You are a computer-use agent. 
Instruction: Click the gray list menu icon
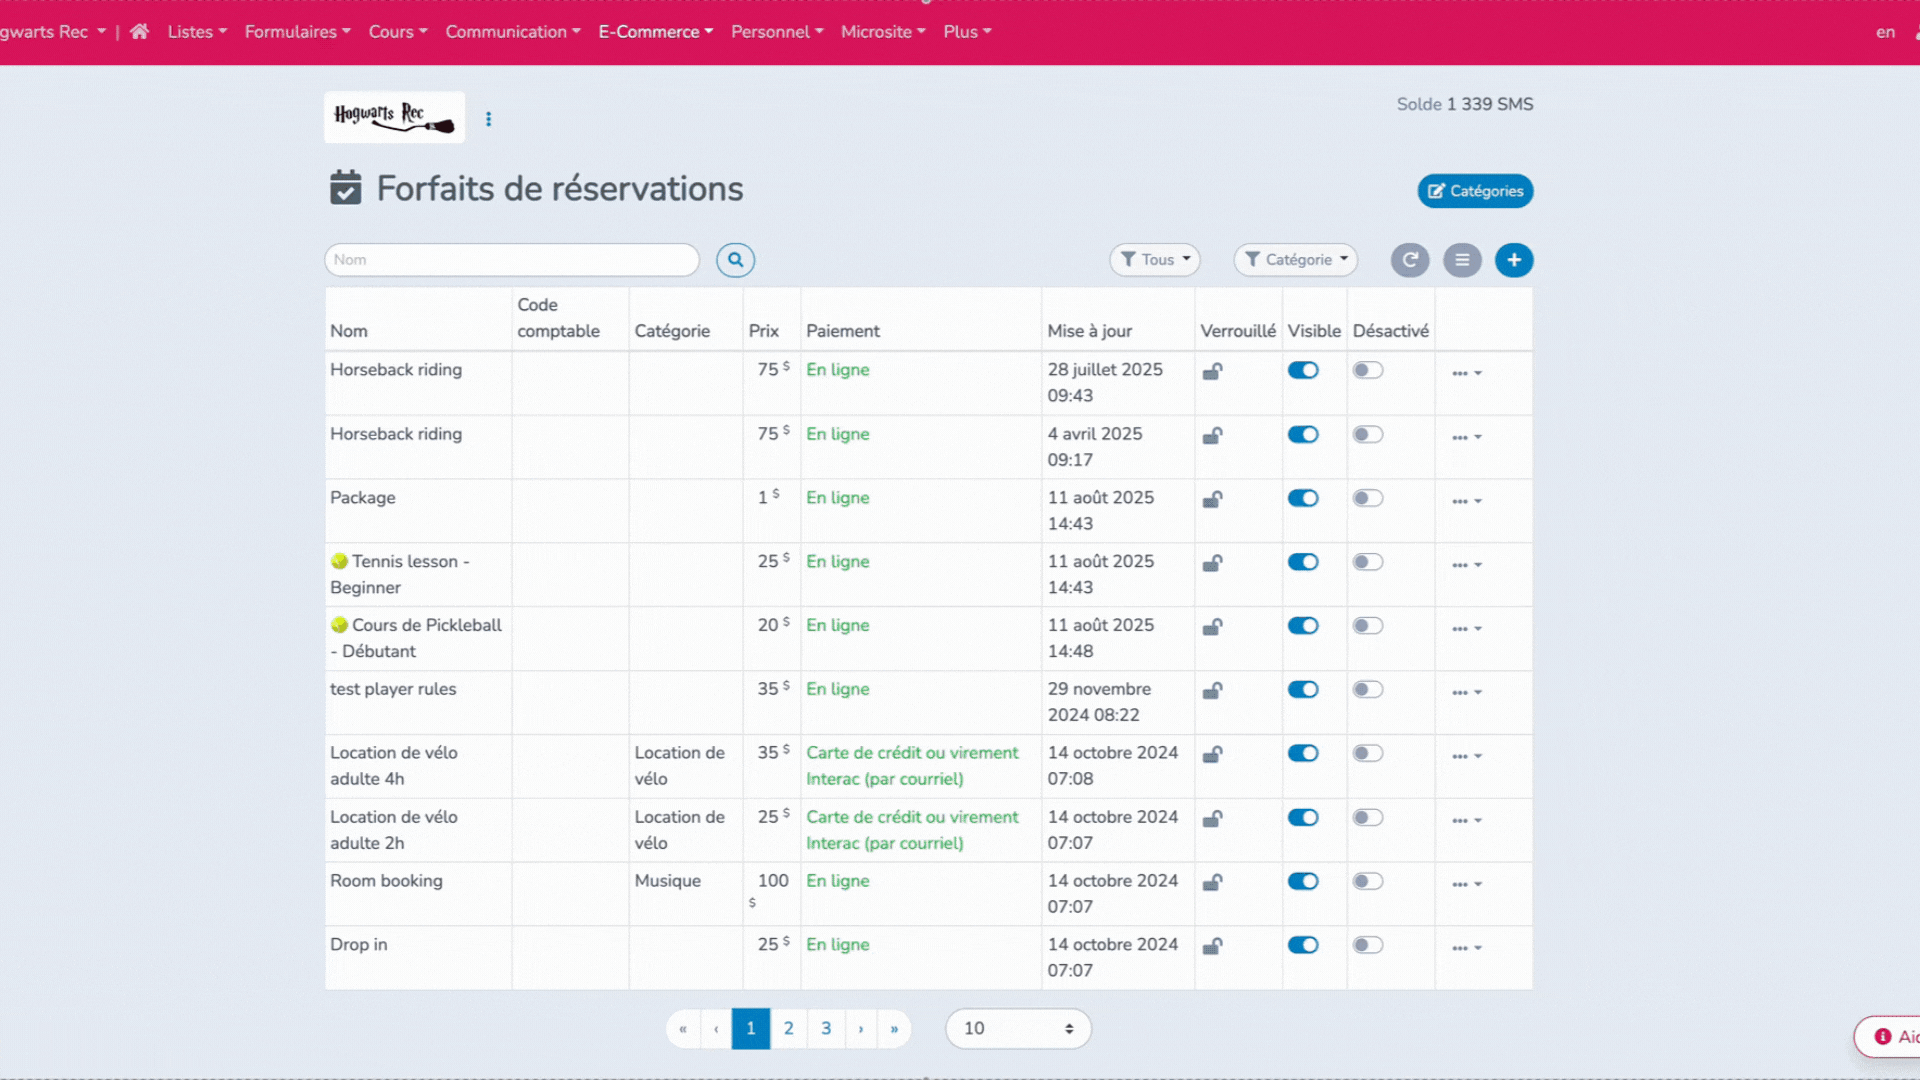(1462, 260)
